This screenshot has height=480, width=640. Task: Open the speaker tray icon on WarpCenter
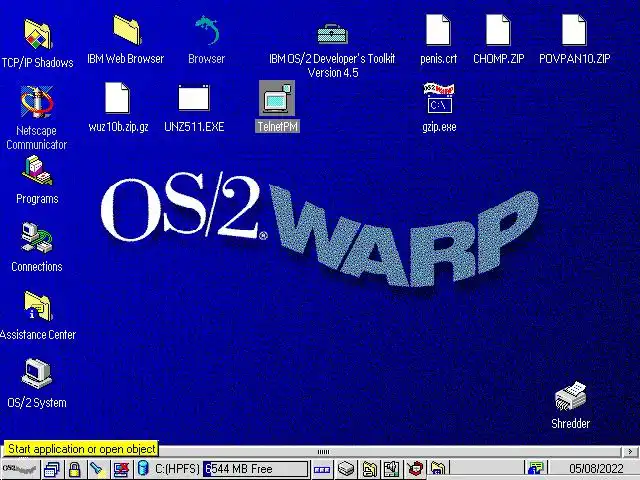391,469
